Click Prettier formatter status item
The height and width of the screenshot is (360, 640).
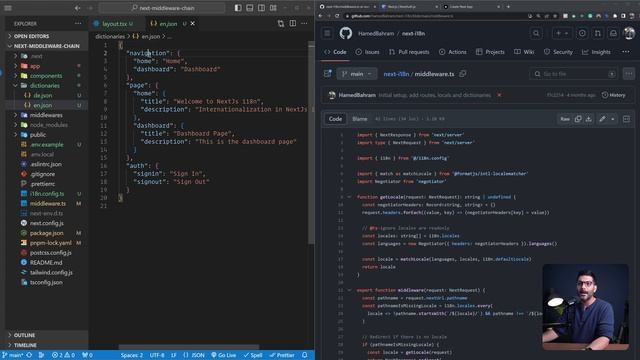pos(282,355)
